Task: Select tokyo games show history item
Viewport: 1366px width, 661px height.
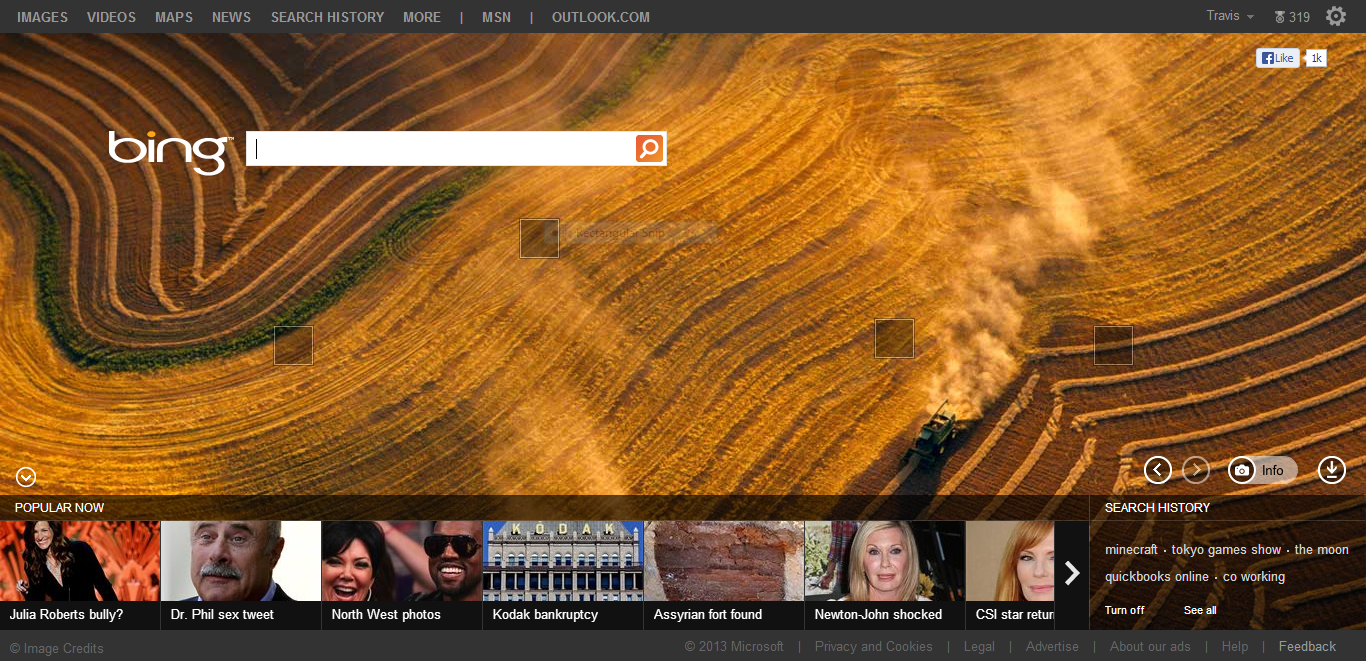Action: 1226,550
